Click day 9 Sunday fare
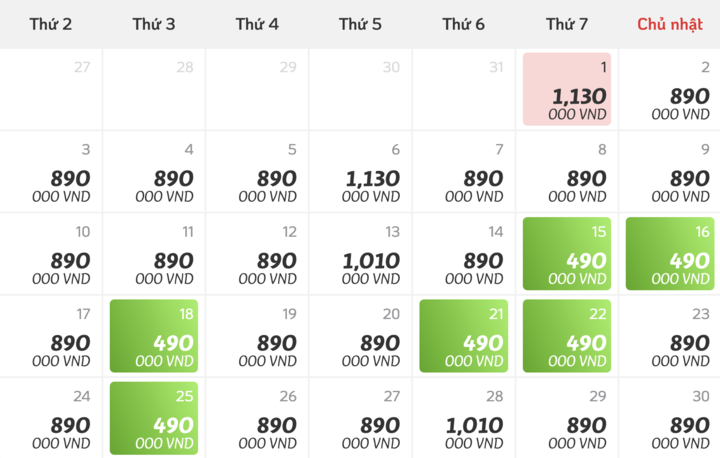Image resolution: width=720 pixels, height=458 pixels. click(670, 171)
